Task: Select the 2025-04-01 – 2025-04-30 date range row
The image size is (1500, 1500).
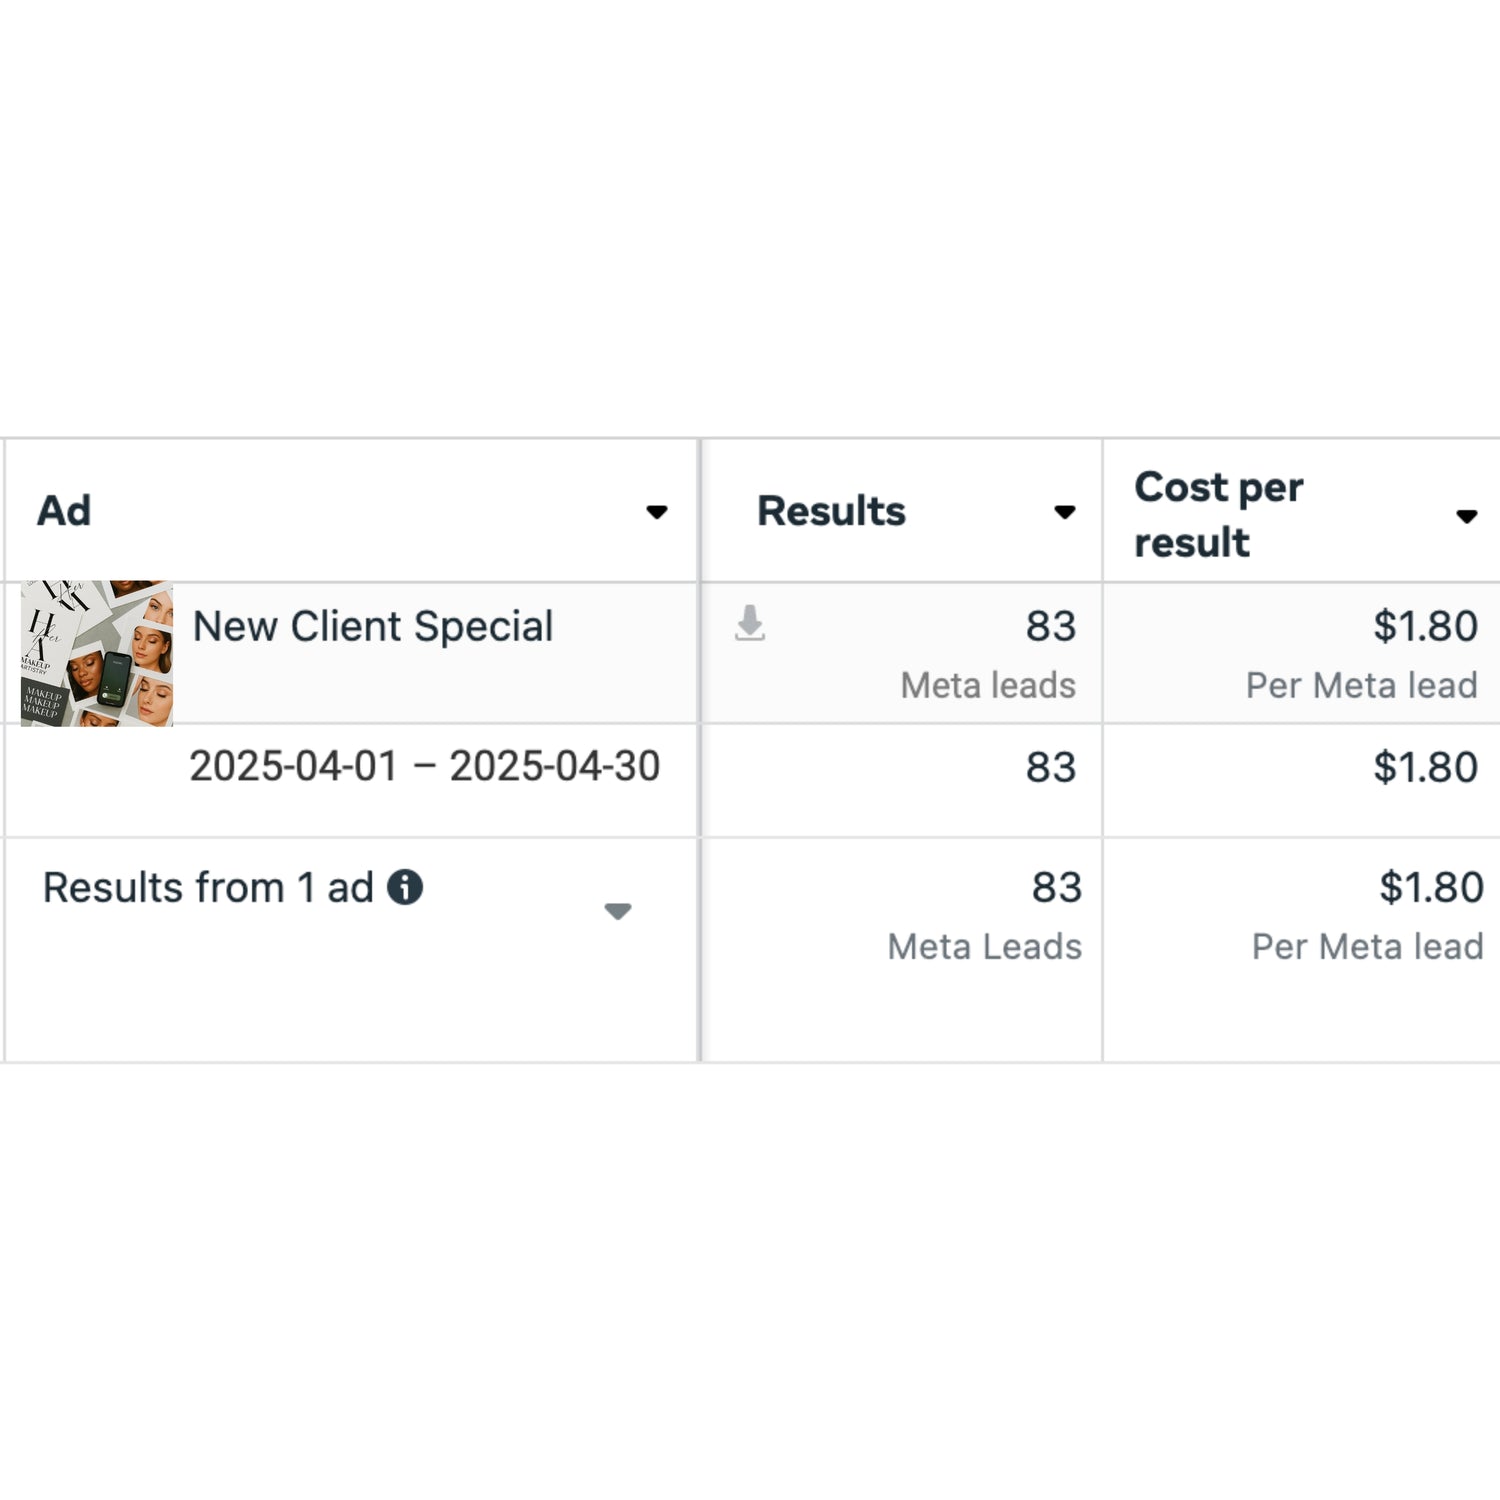Action: pos(424,767)
